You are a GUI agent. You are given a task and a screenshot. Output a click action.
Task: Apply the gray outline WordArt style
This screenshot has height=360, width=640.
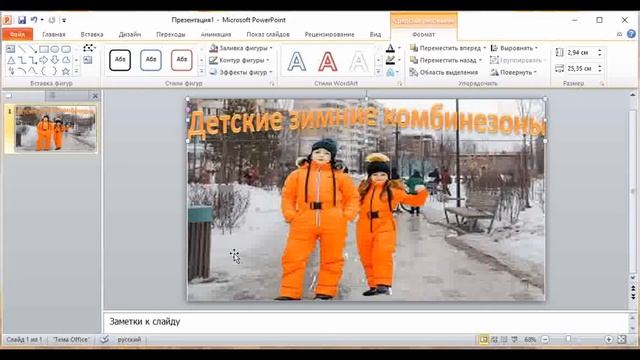coord(297,61)
